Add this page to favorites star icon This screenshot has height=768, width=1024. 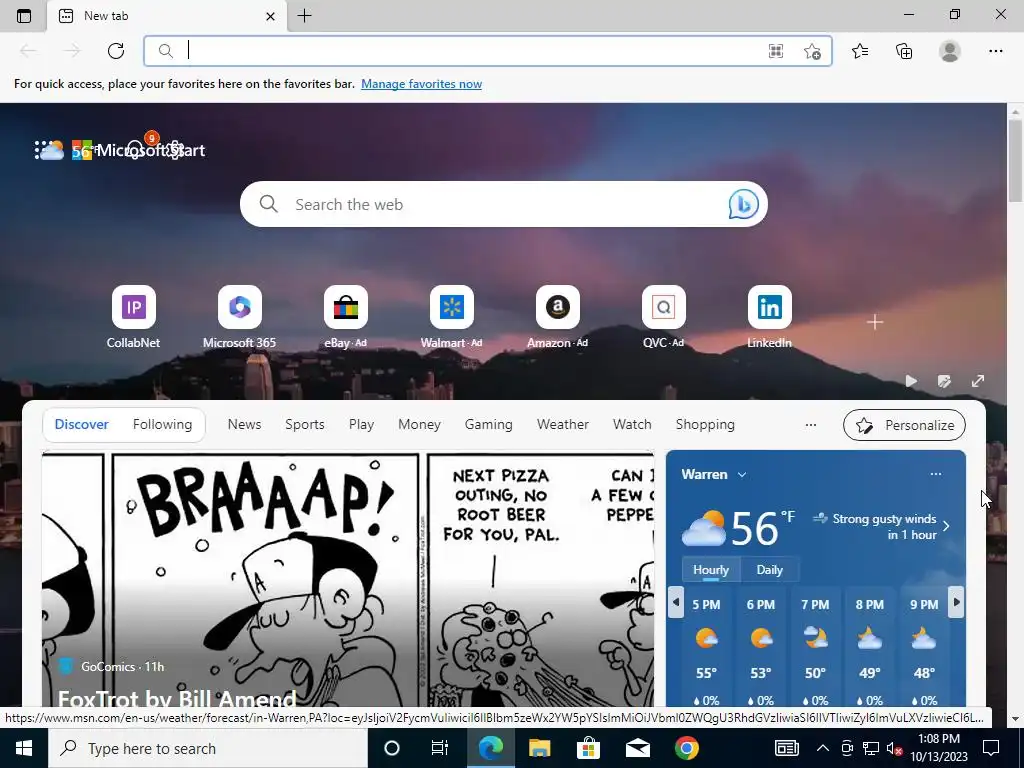point(812,51)
